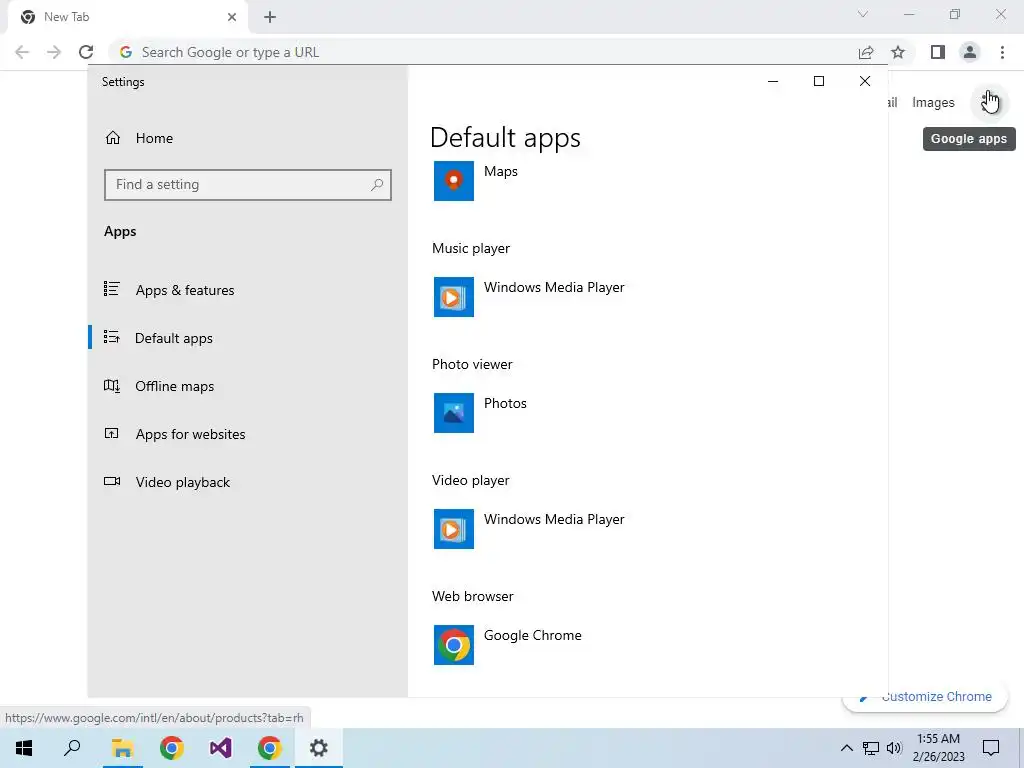Click the Windows Media Player label under Music player
Image resolution: width=1024 pixels, height=768 pixels.
pyautogui.click(x=554, y=287)
